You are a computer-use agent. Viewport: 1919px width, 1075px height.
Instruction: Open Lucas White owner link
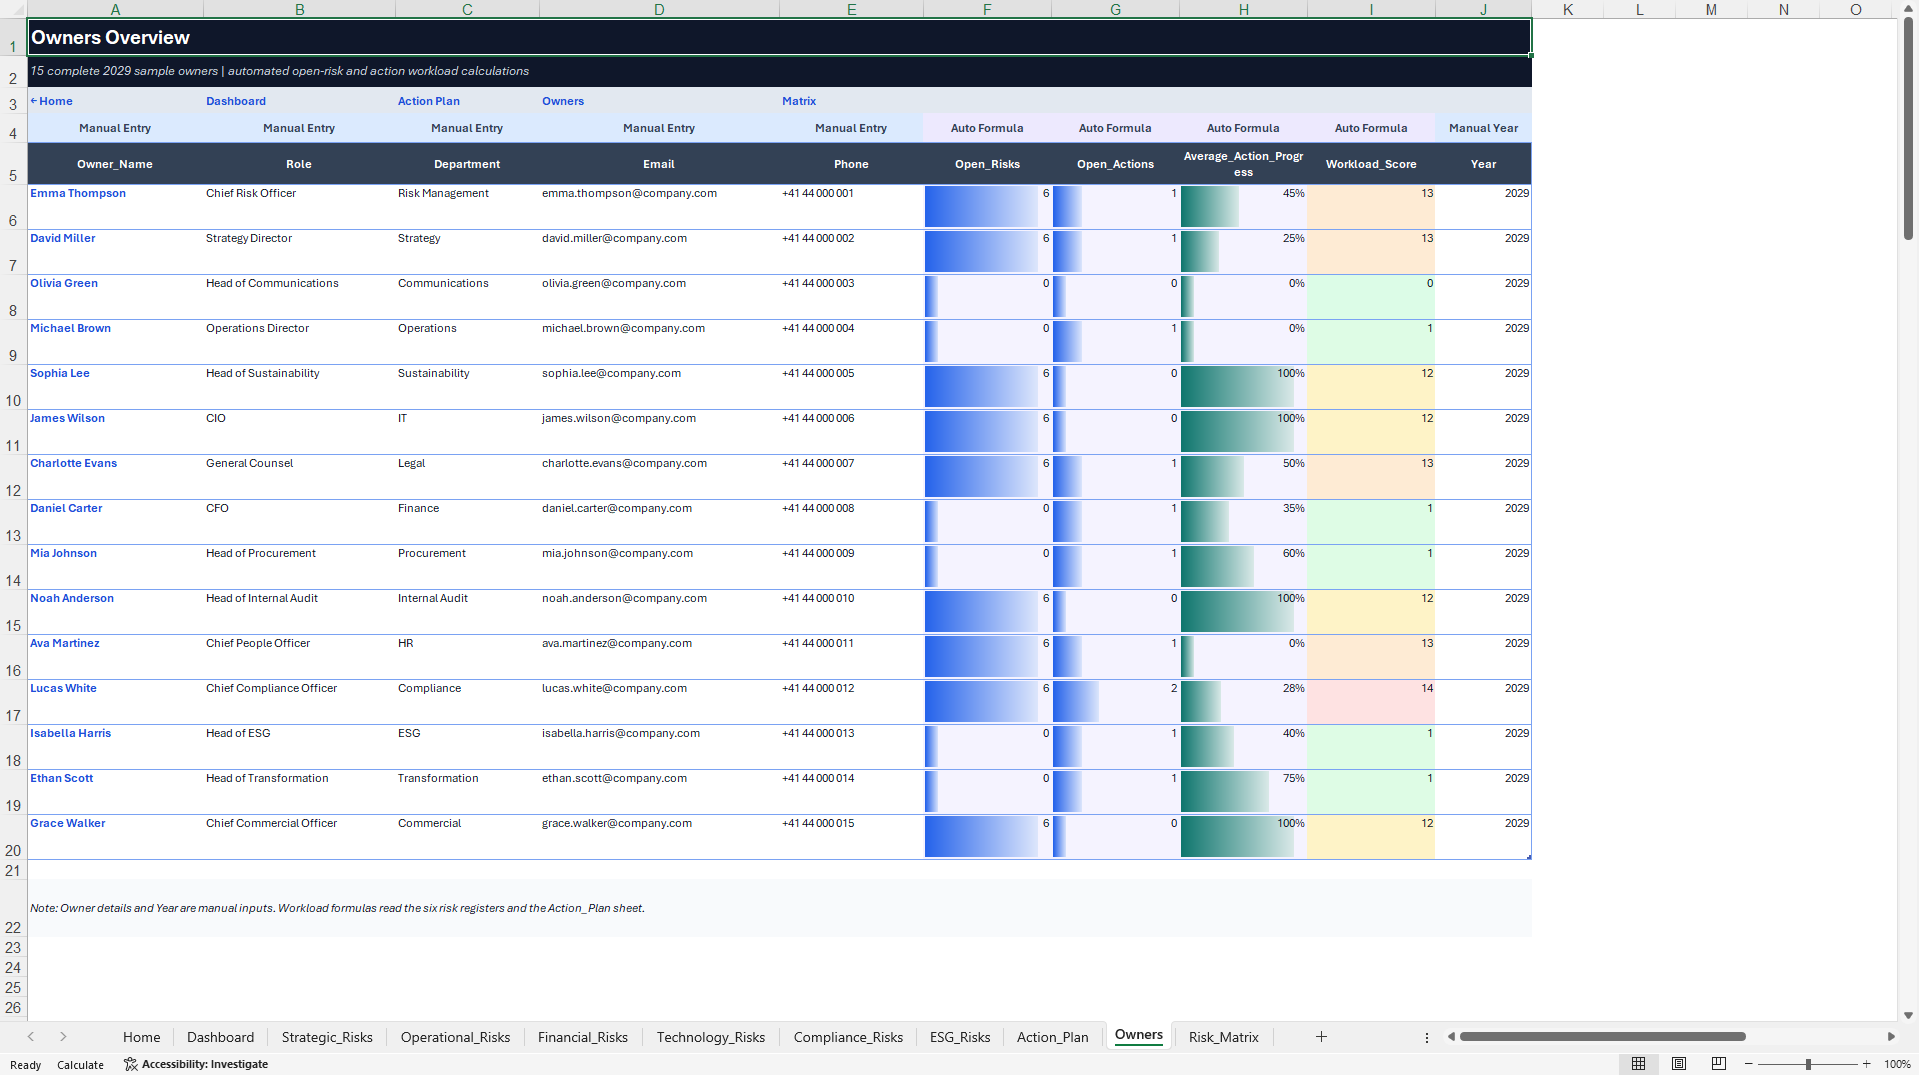63,688
